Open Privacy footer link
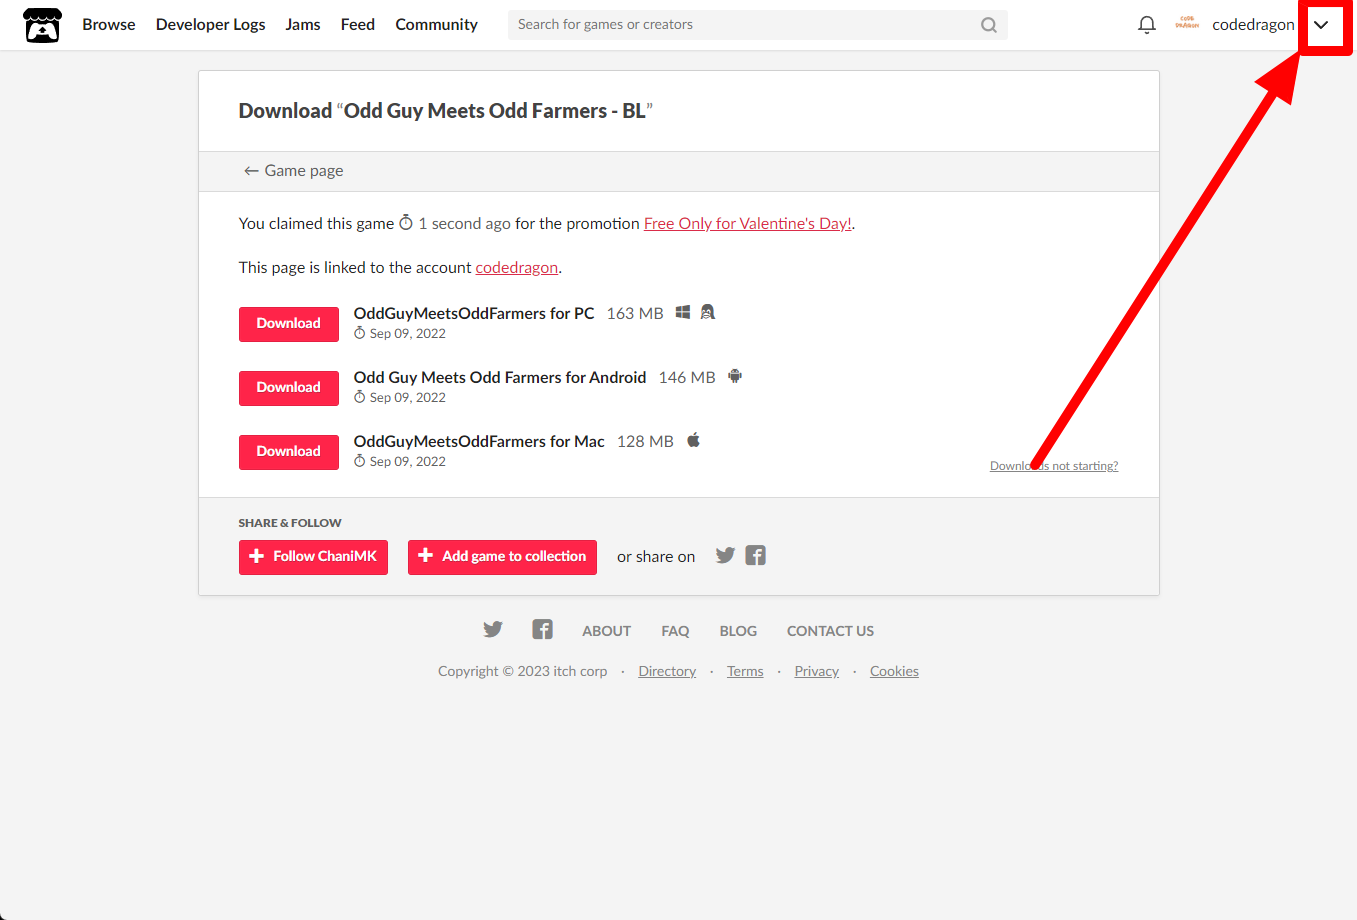 pyautogui.click(x=816, y=672)
